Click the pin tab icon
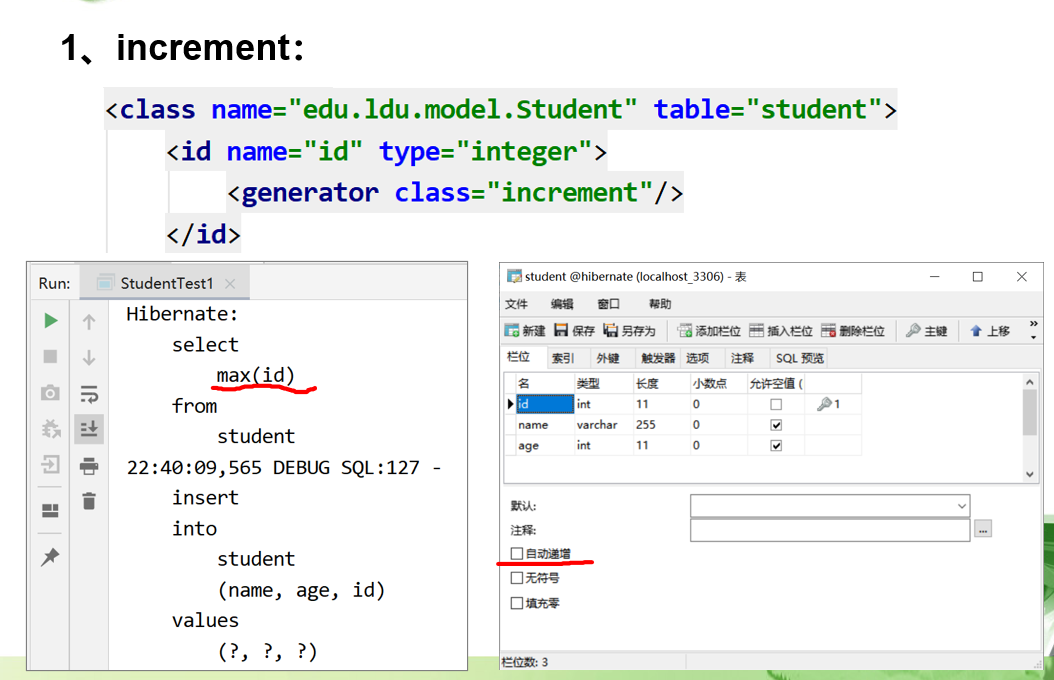The image size is (1054, 680). click(x=50, y=557)
